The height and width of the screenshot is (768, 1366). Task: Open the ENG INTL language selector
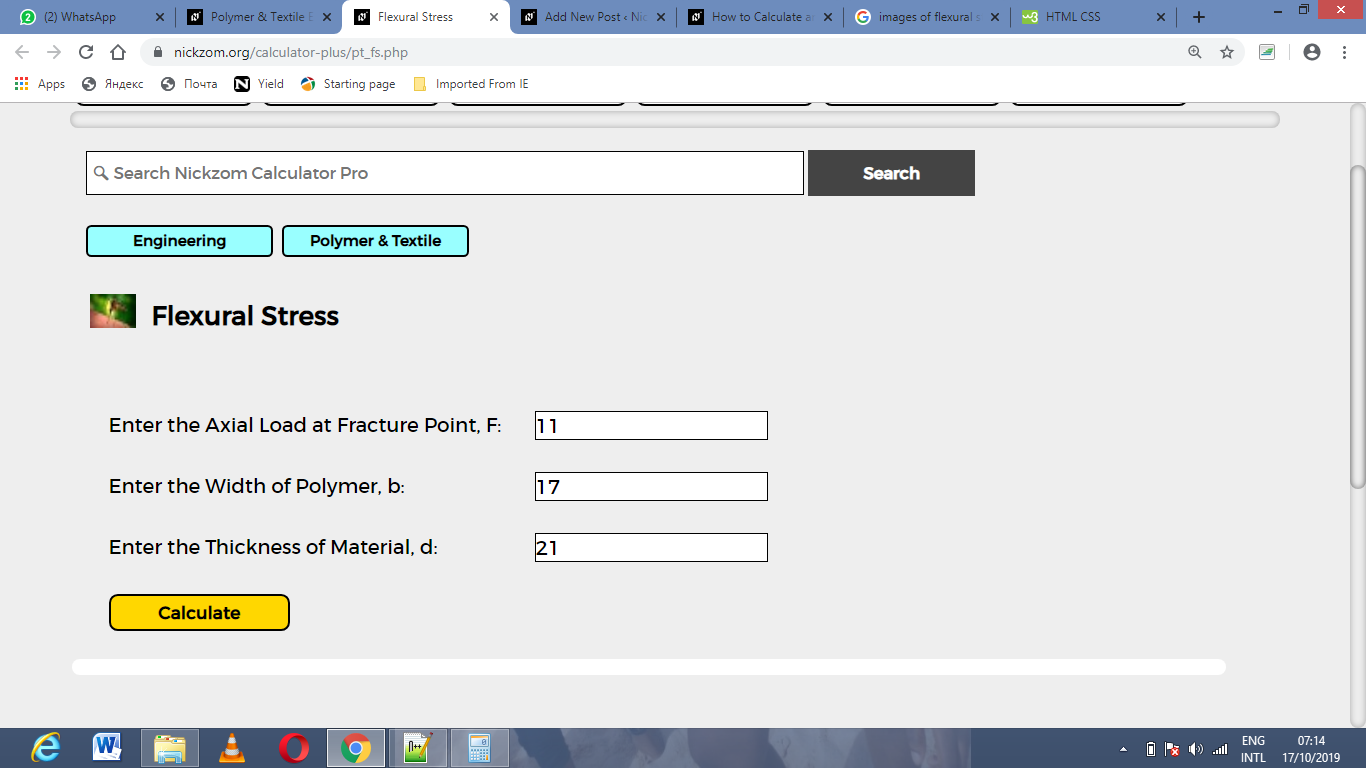point(1253,749)
